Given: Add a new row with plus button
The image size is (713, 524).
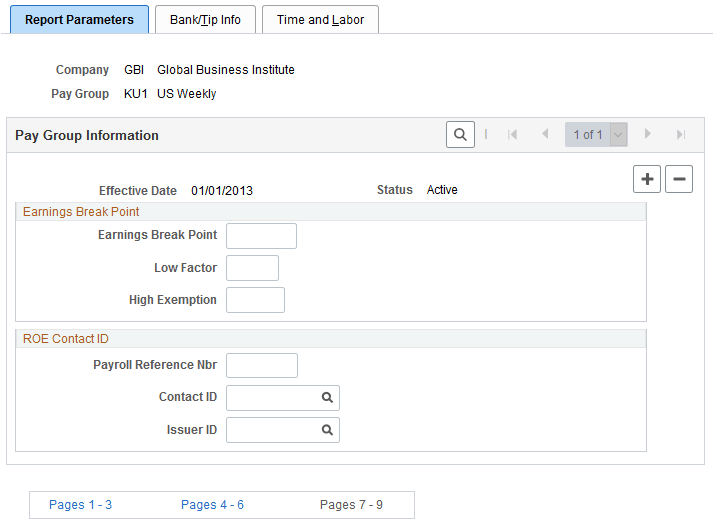Looking at the screenshot, I should point(647,179).
